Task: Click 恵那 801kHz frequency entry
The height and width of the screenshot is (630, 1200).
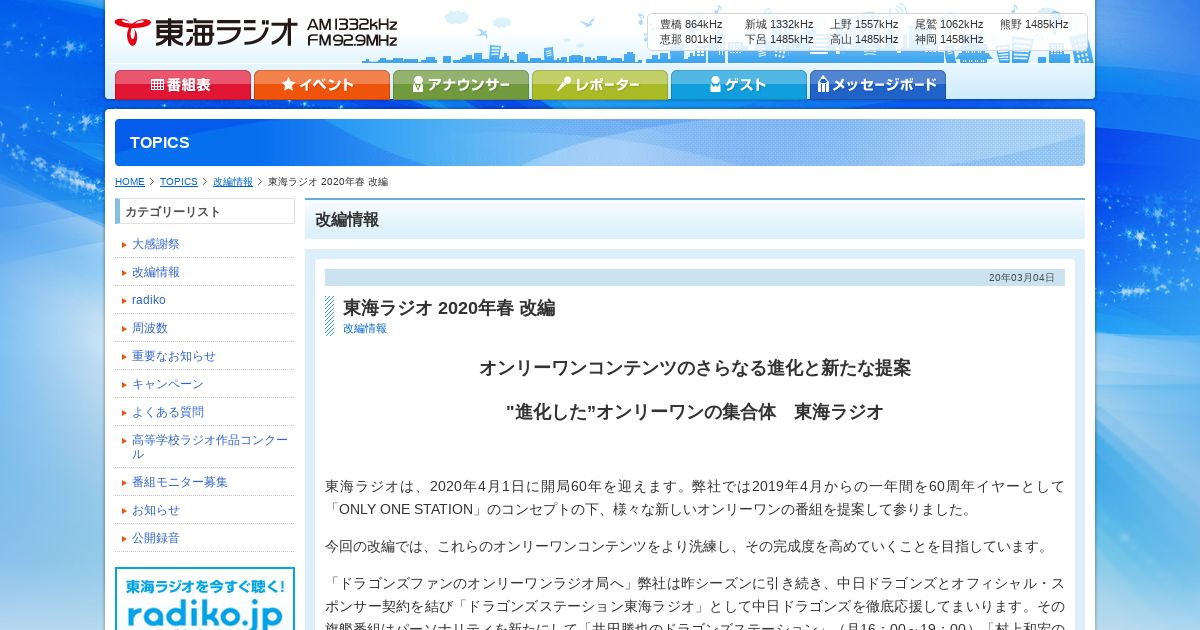Action: 691,39
